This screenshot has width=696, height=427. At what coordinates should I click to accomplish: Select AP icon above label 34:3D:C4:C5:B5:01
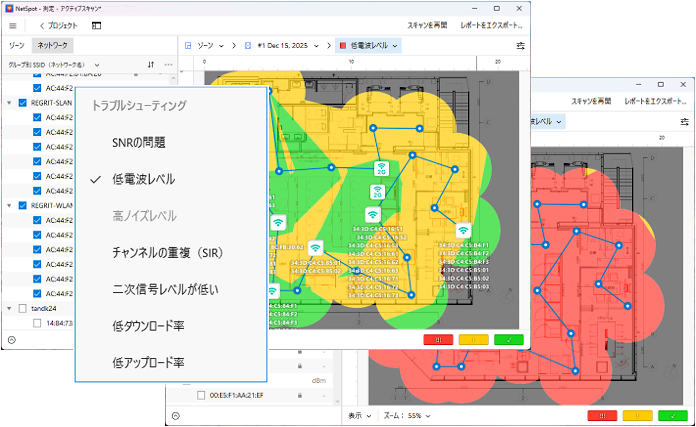coord(316,248)
